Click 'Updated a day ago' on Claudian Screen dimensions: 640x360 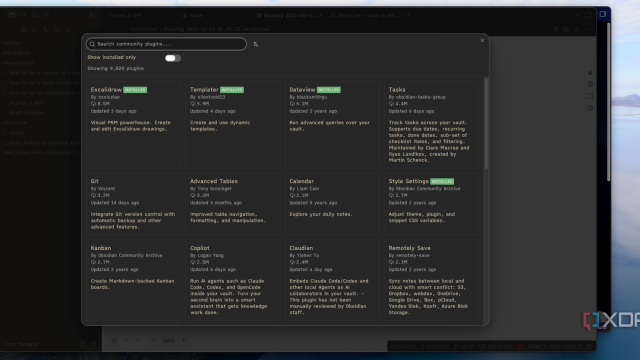311,269
